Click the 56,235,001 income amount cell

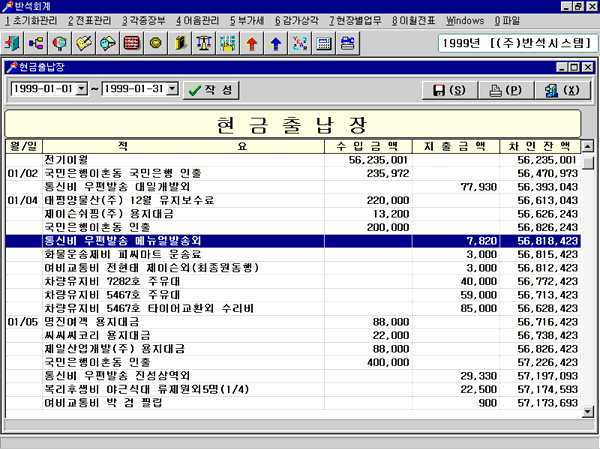pos(368,160)
